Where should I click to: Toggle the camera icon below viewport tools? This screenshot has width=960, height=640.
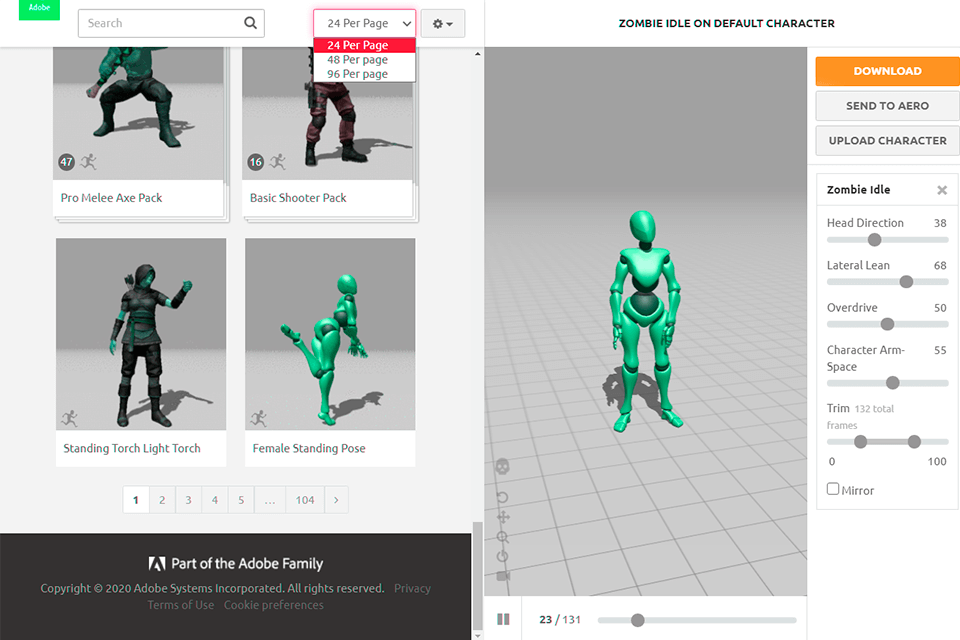coord(502,576)
